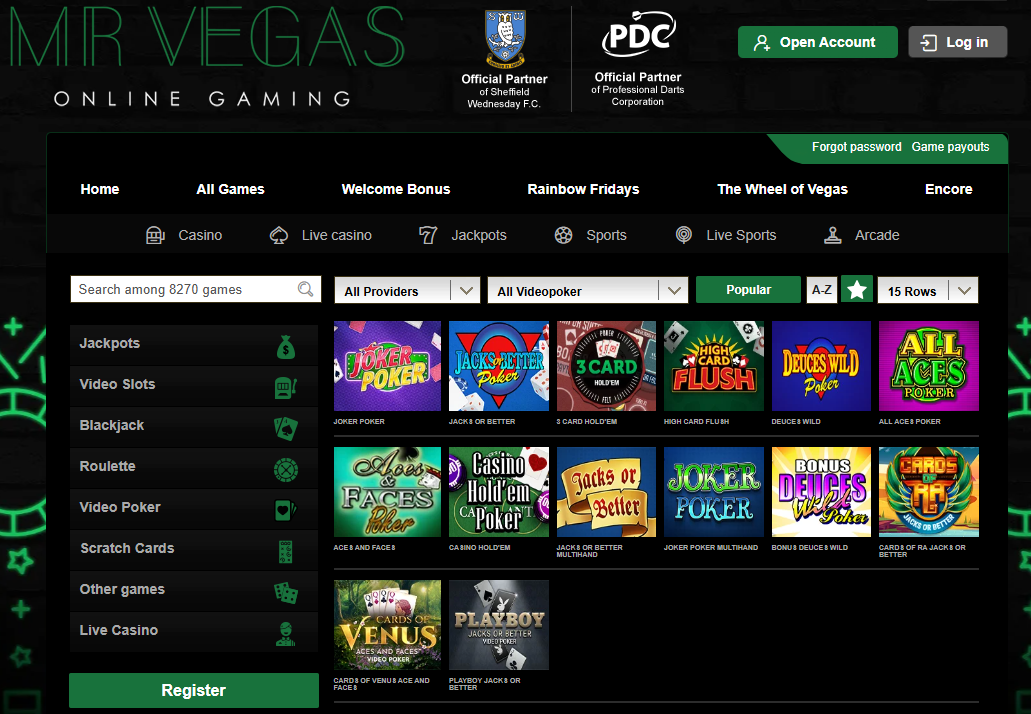Open the Encore menu item

(x=948, y=189)
